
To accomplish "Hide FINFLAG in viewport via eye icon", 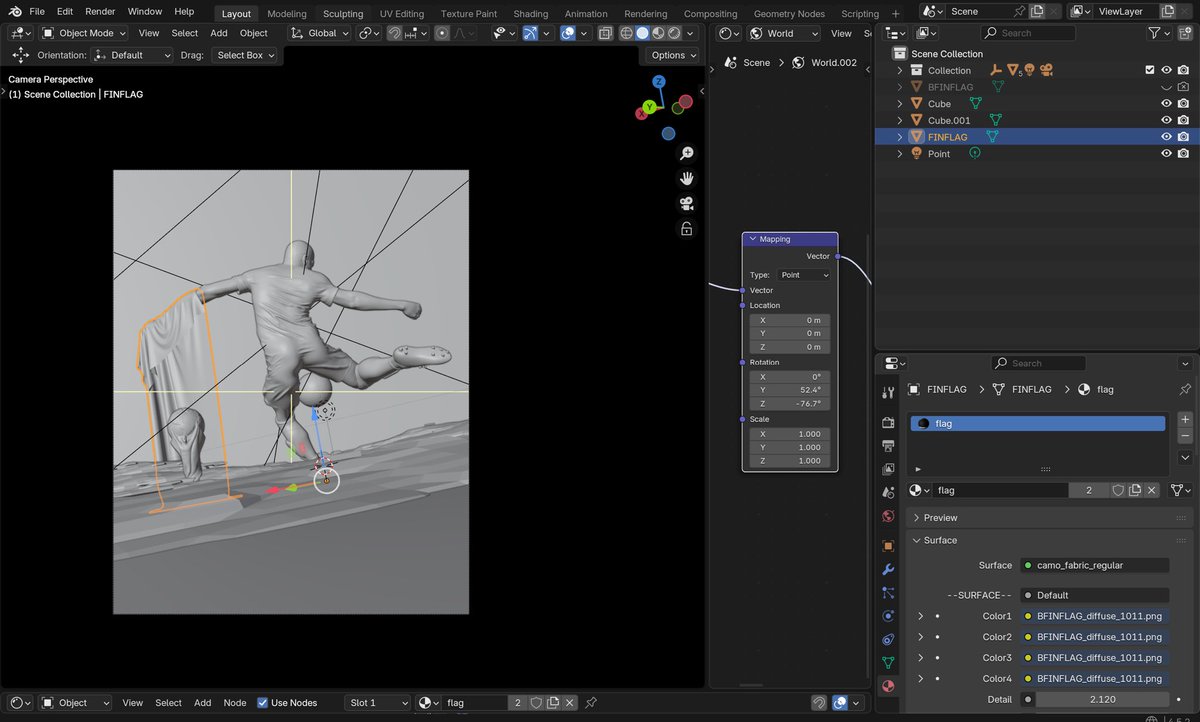I will pos(1166,137).
